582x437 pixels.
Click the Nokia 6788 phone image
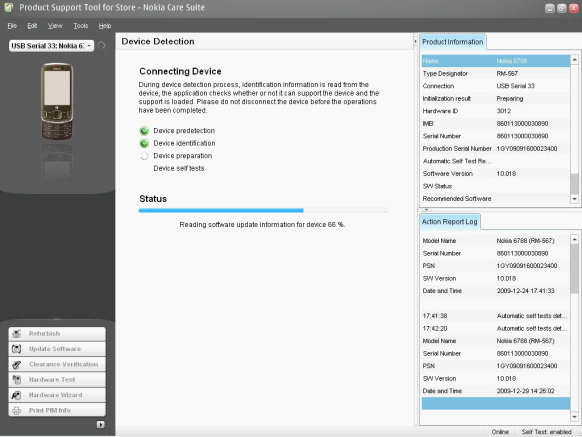click(x=57, y=101)
